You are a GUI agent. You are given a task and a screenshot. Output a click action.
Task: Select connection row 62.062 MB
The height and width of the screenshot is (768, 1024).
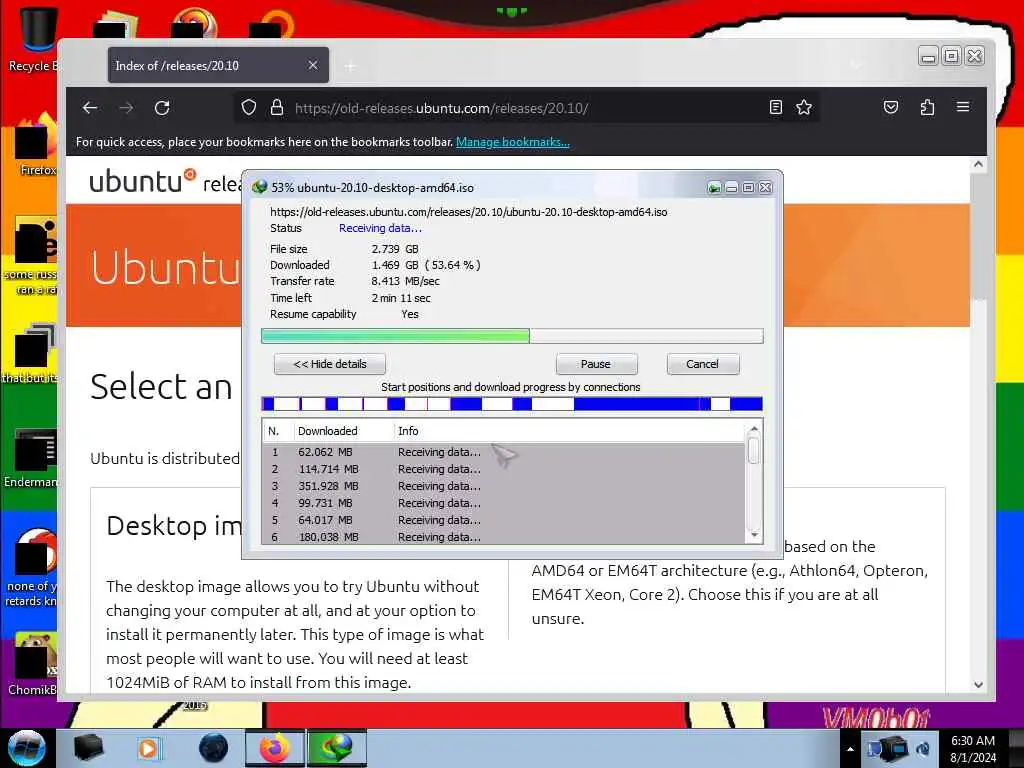pyautogui.click(x=503, y=452)
